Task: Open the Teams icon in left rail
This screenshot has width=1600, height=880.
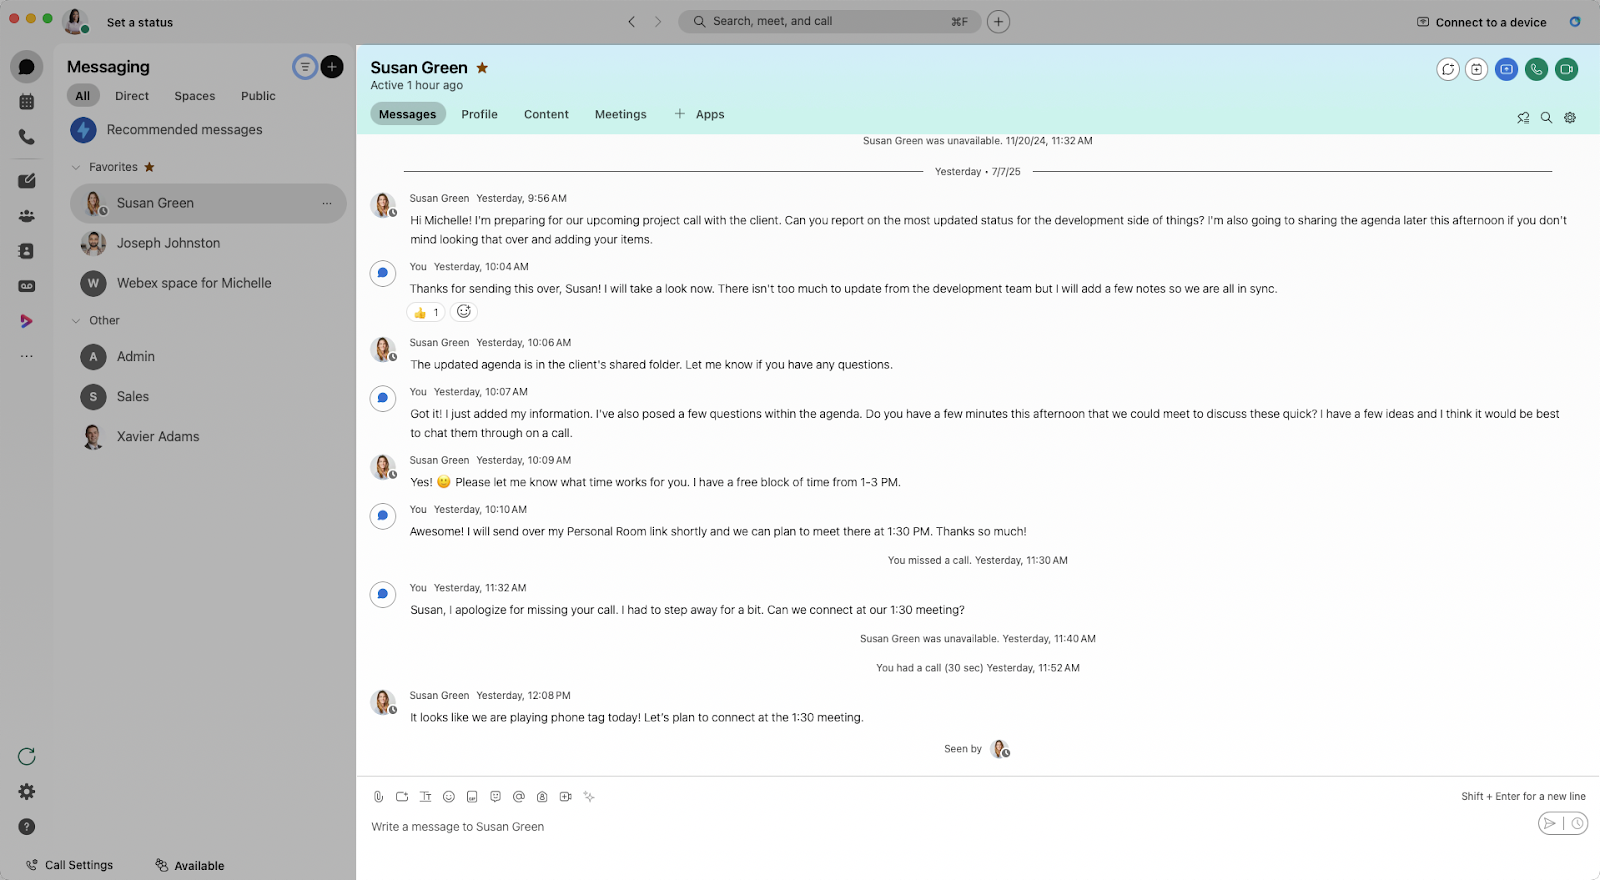Action: click(27, 216)
